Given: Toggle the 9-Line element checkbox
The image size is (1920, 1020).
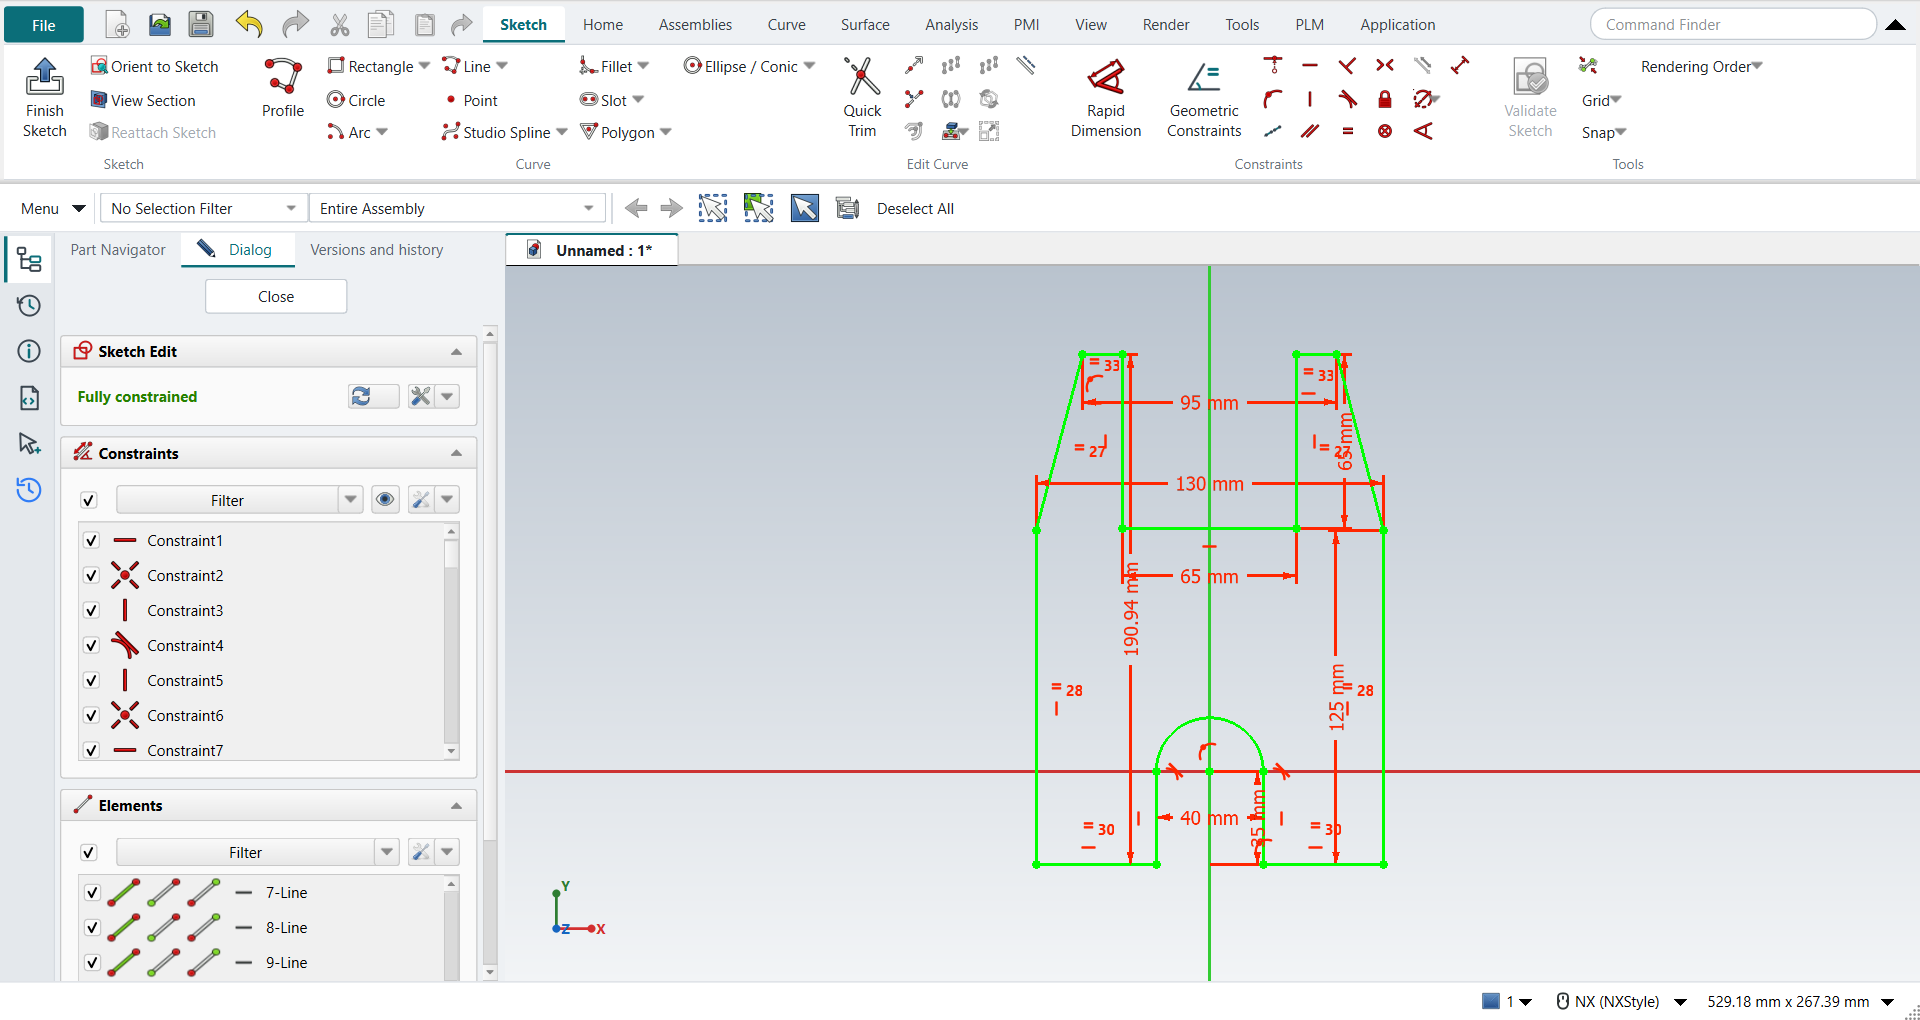Looking at the screenshot, I should 92,962.
